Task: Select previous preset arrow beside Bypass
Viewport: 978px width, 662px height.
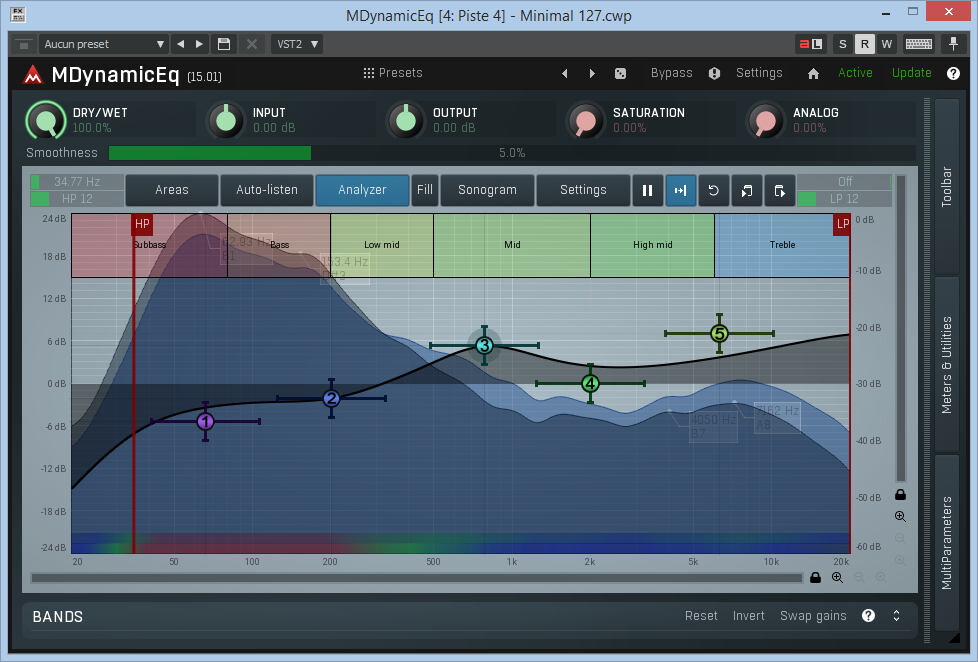Action: click(x=564, y=74)
